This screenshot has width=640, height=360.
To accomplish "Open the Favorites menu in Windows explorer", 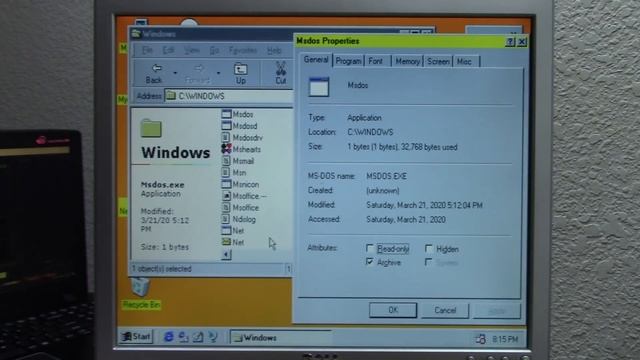I will tap(243, 50).
